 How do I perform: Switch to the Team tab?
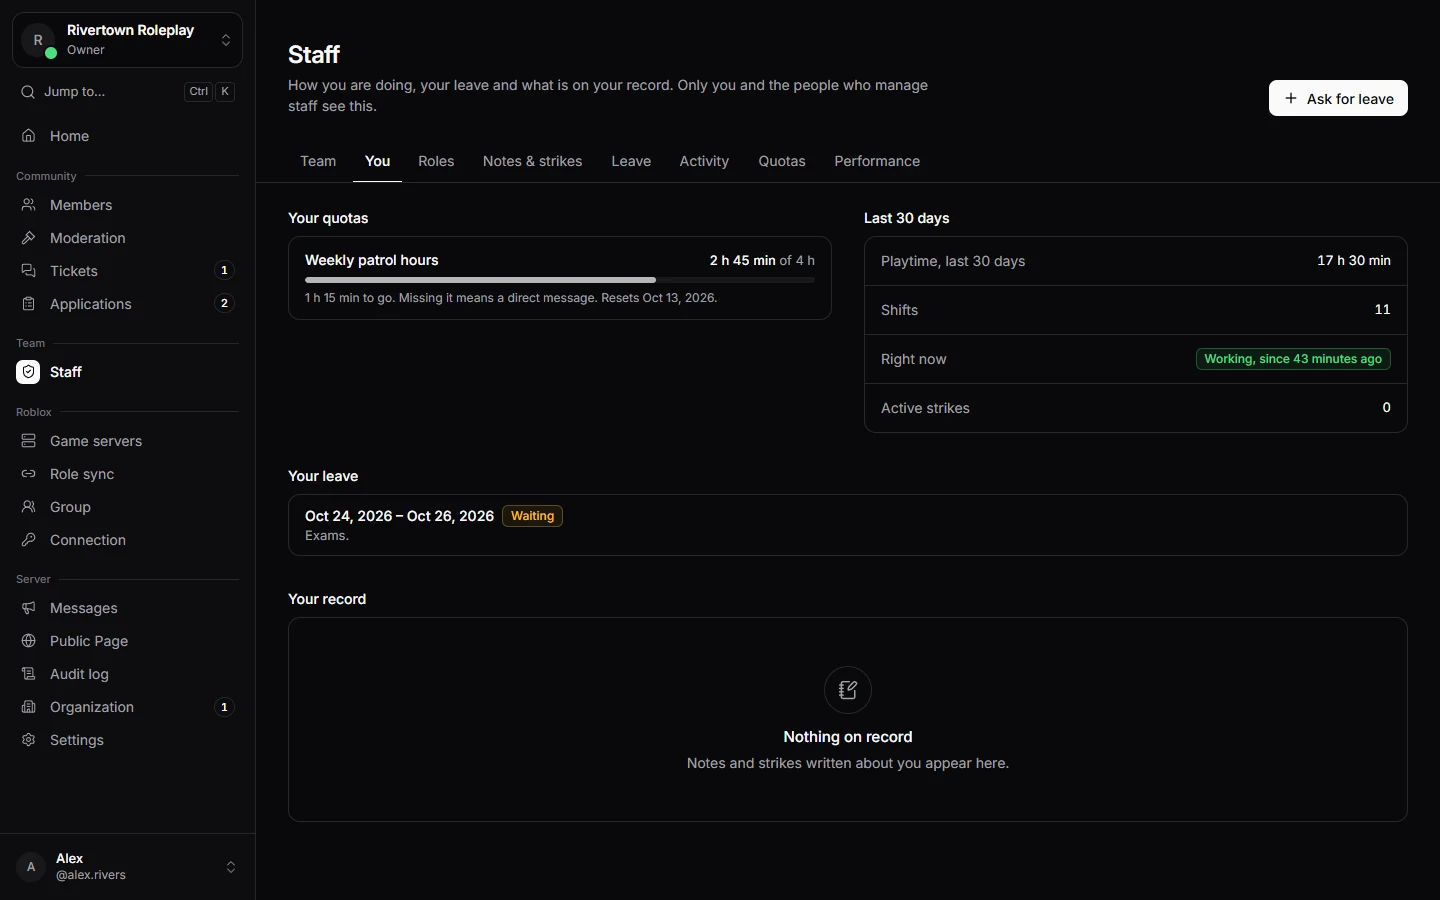coord(318,161)
